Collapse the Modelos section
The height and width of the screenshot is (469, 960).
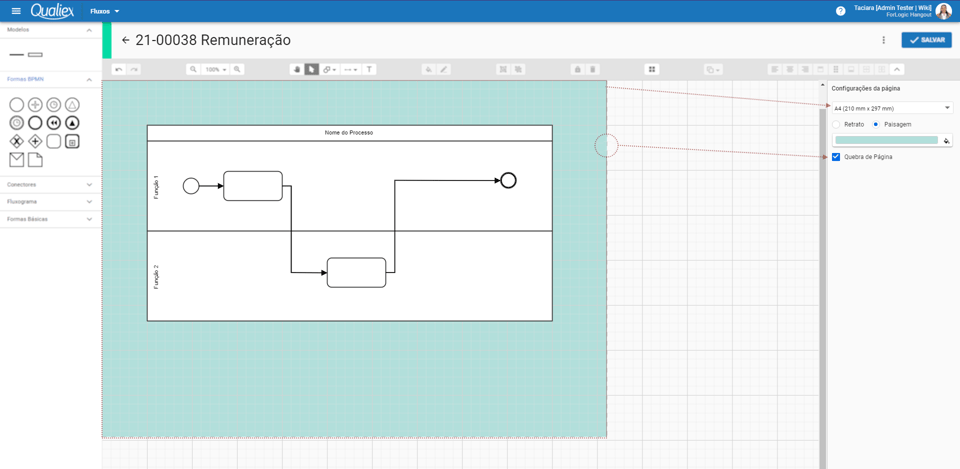pos(89,30)
